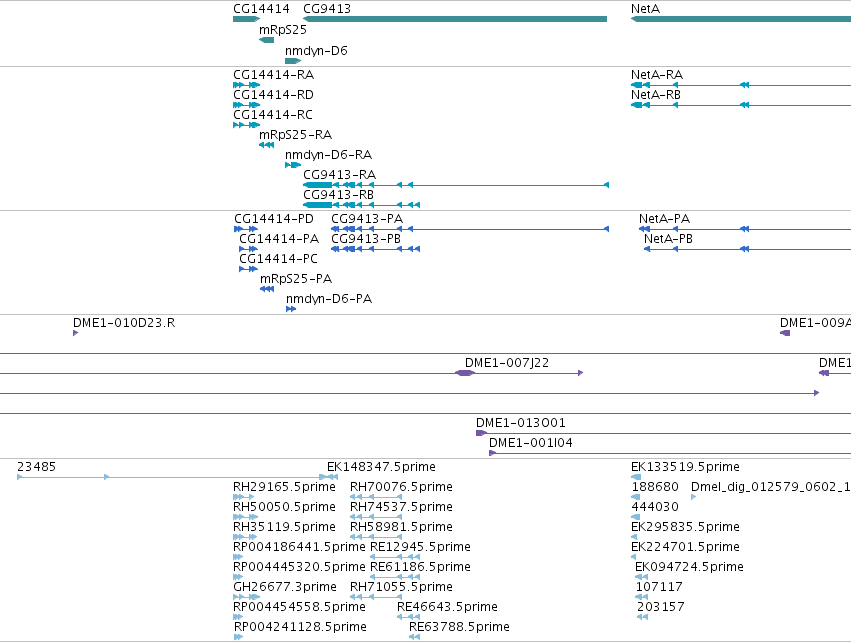Click RP004454558.5prime feature
This screenshot has height=642, width=851.
pos(238,618)
